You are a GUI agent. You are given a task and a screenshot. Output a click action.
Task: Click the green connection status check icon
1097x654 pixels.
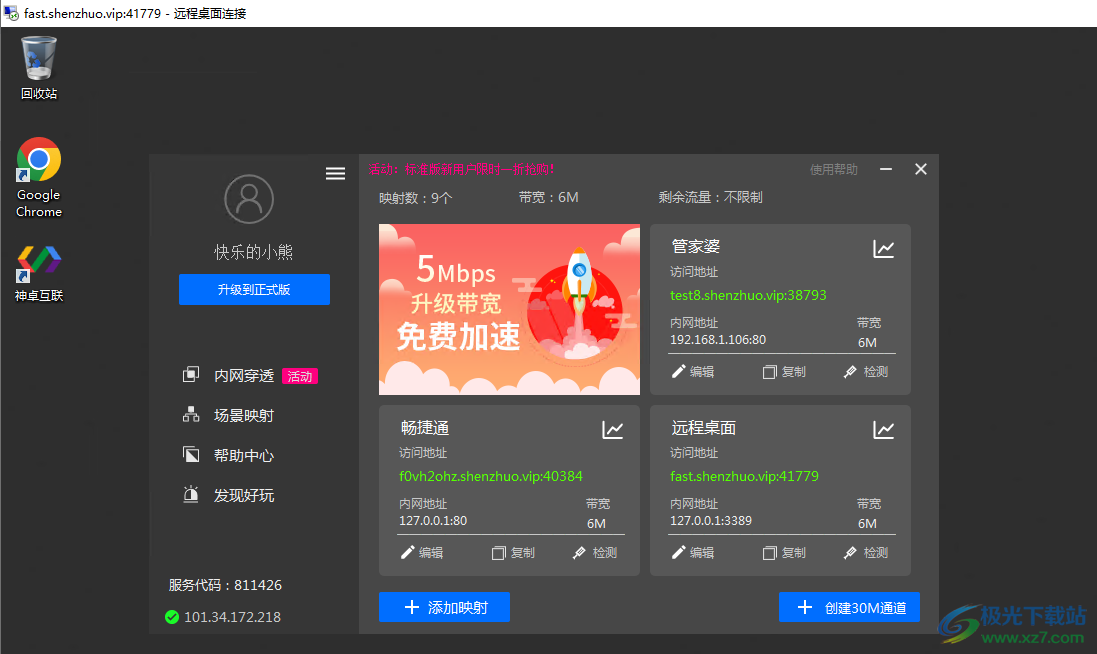(x=171, y=617)
